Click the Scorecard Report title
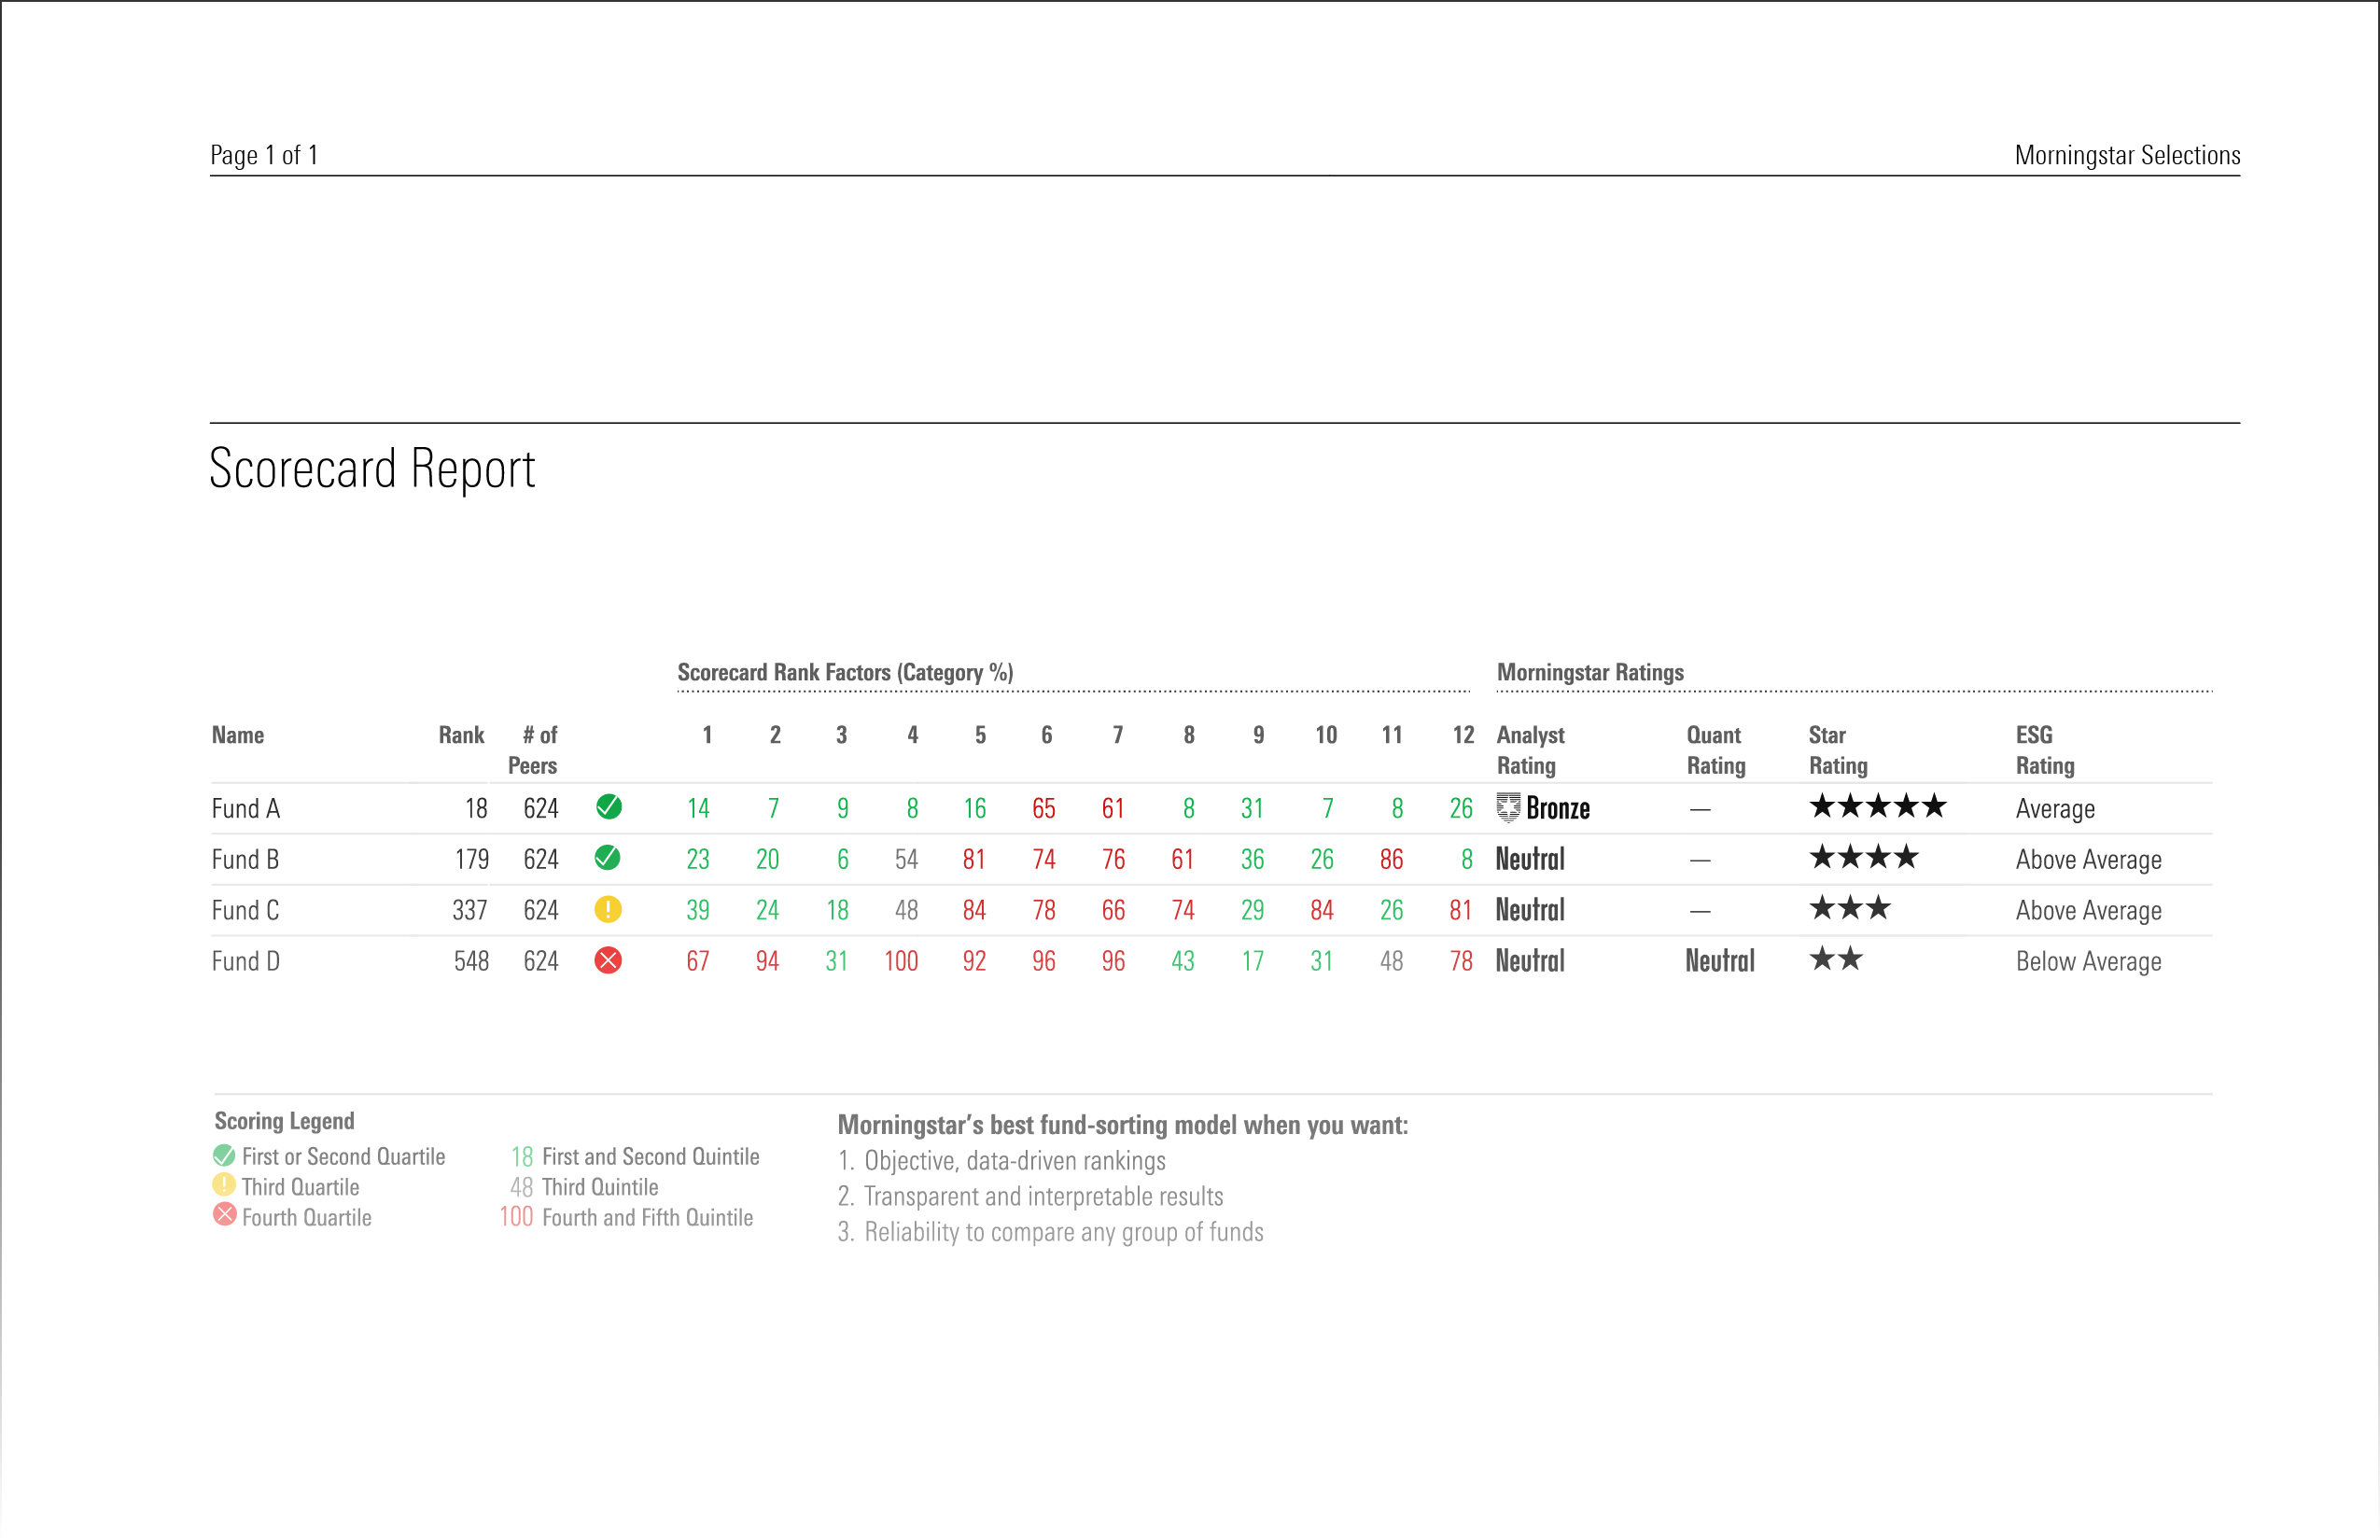 (372, 468)
